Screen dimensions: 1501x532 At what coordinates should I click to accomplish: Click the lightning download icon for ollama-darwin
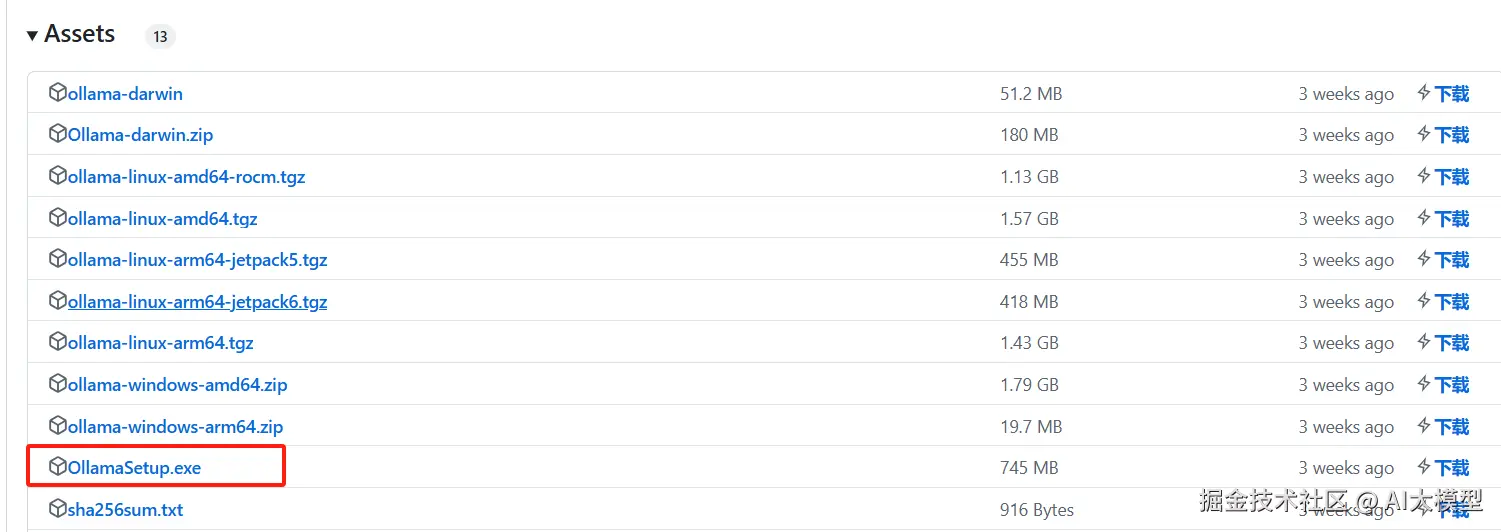pyautogui.click(x=1424, y=93)
